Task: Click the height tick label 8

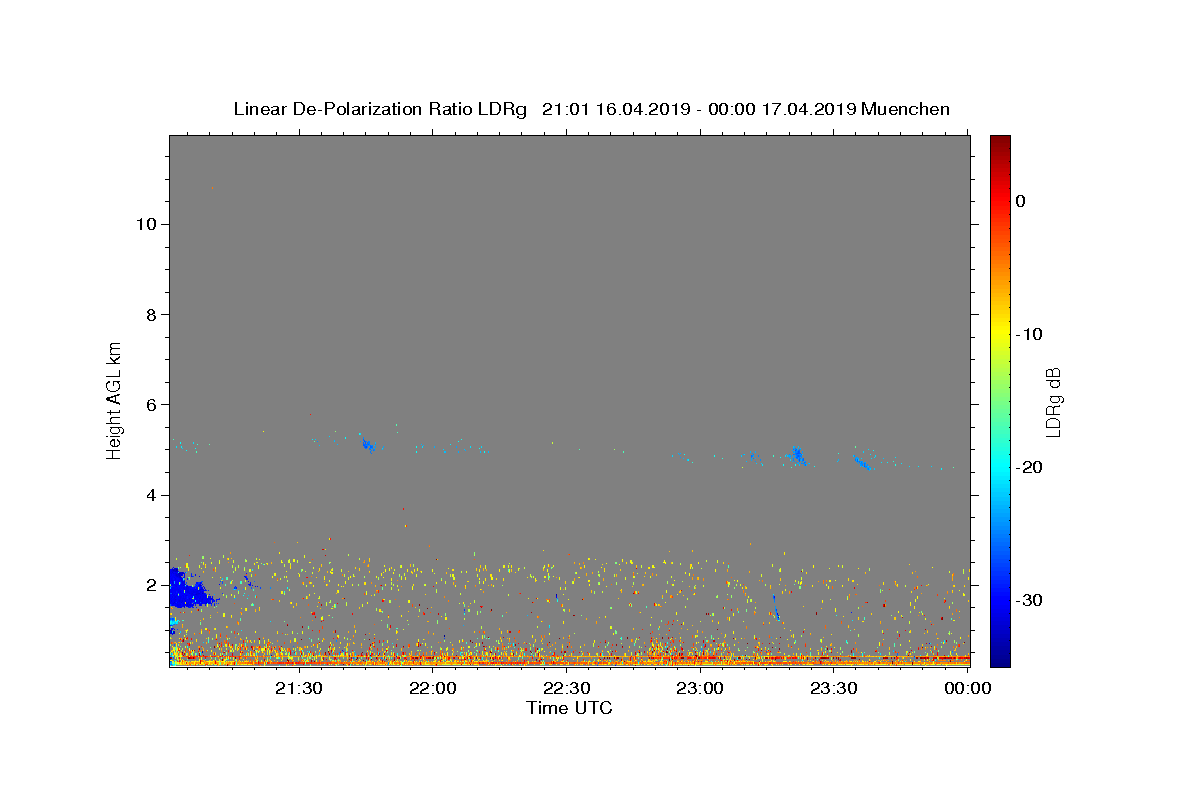Action: coord(152,314)
